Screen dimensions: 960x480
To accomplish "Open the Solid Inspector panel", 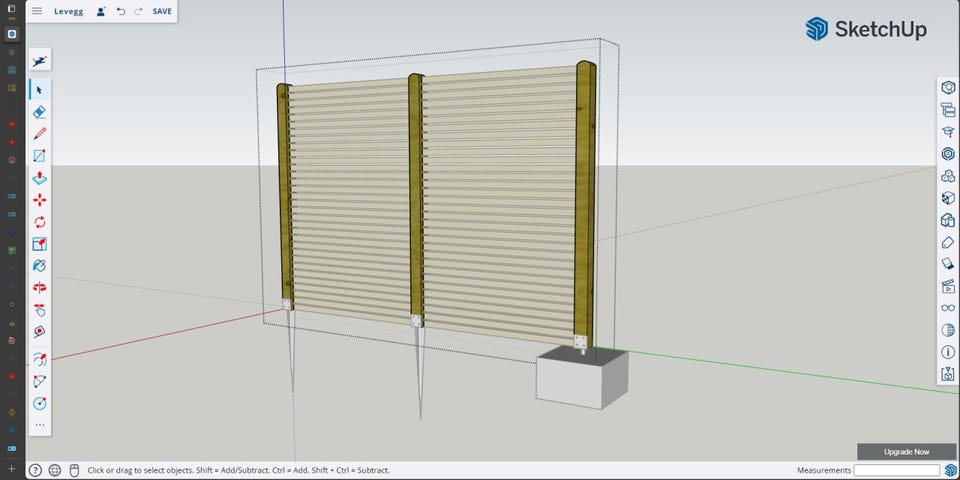I will [948, 374].
